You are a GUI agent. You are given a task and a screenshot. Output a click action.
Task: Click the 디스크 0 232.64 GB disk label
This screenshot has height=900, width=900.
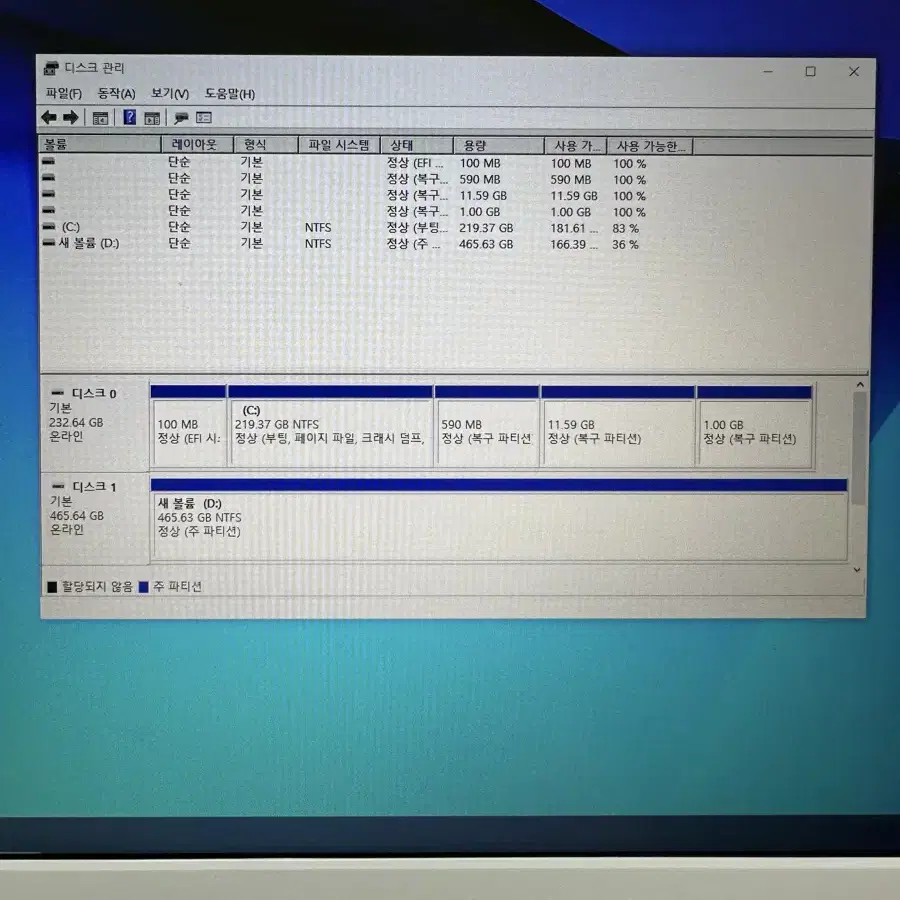[94, 422]
